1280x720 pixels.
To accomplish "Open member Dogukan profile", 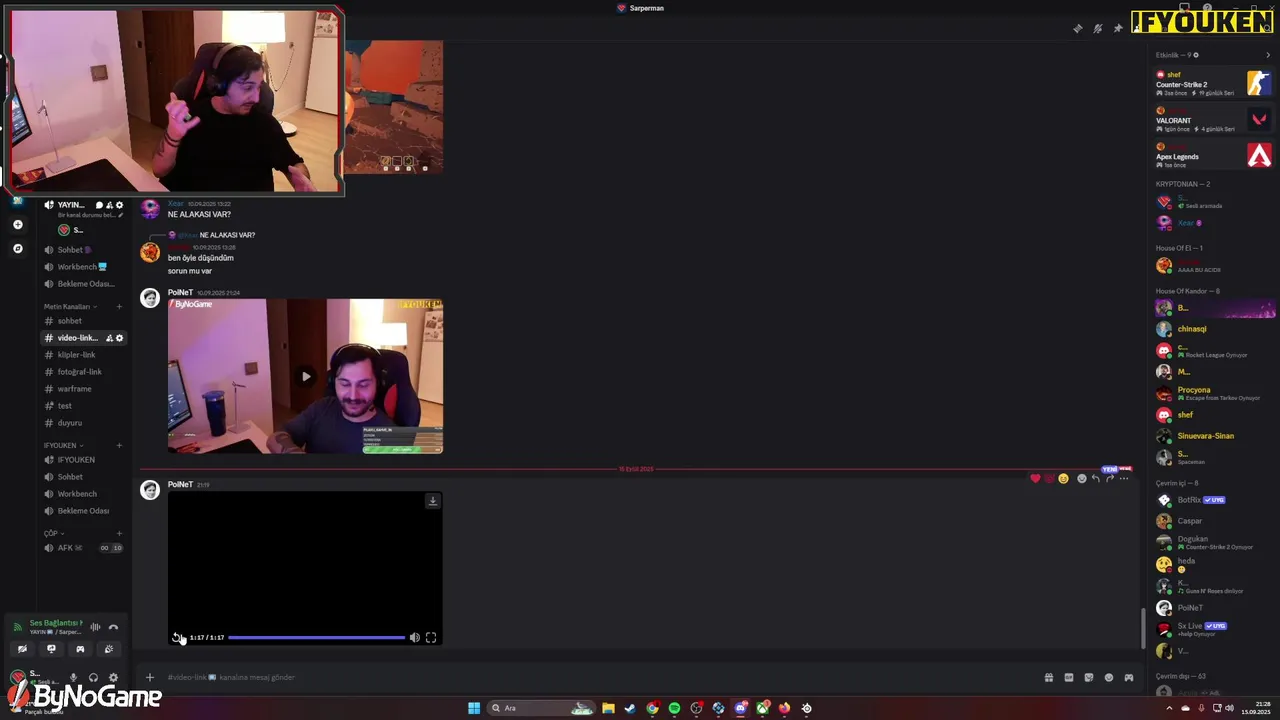I will coord(1213,543).
